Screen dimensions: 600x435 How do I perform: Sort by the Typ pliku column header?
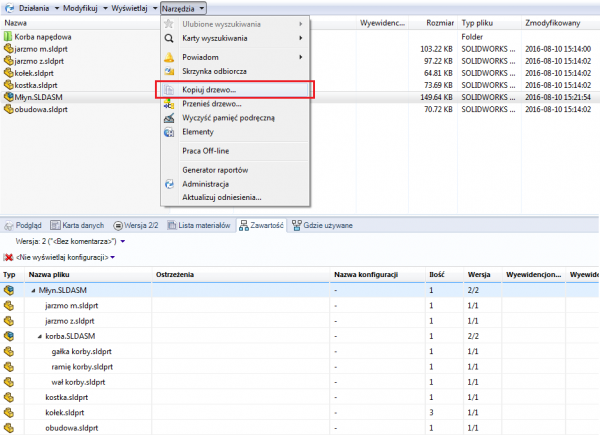point(477,23)
